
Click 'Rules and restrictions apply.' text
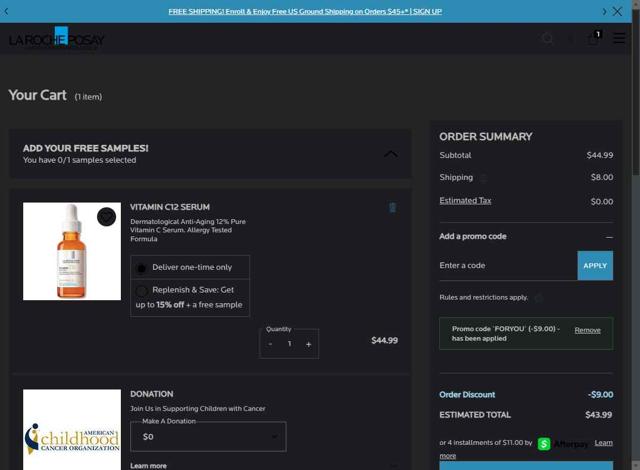pyautogui.click(x=484, y=297)
